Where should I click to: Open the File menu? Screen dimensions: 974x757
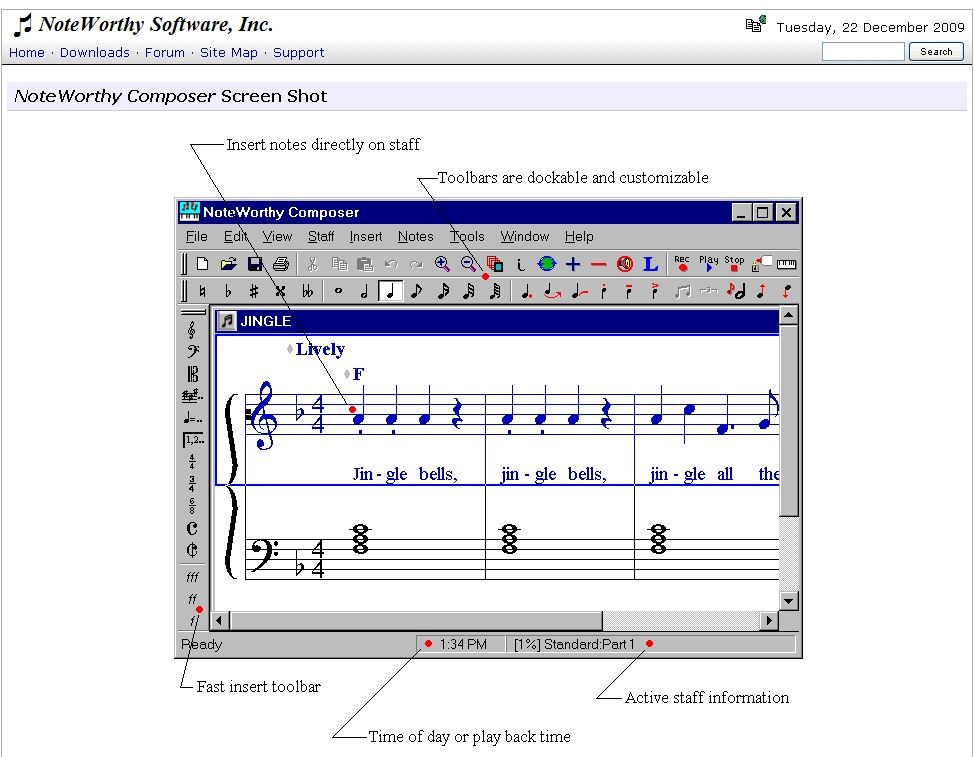196,237
